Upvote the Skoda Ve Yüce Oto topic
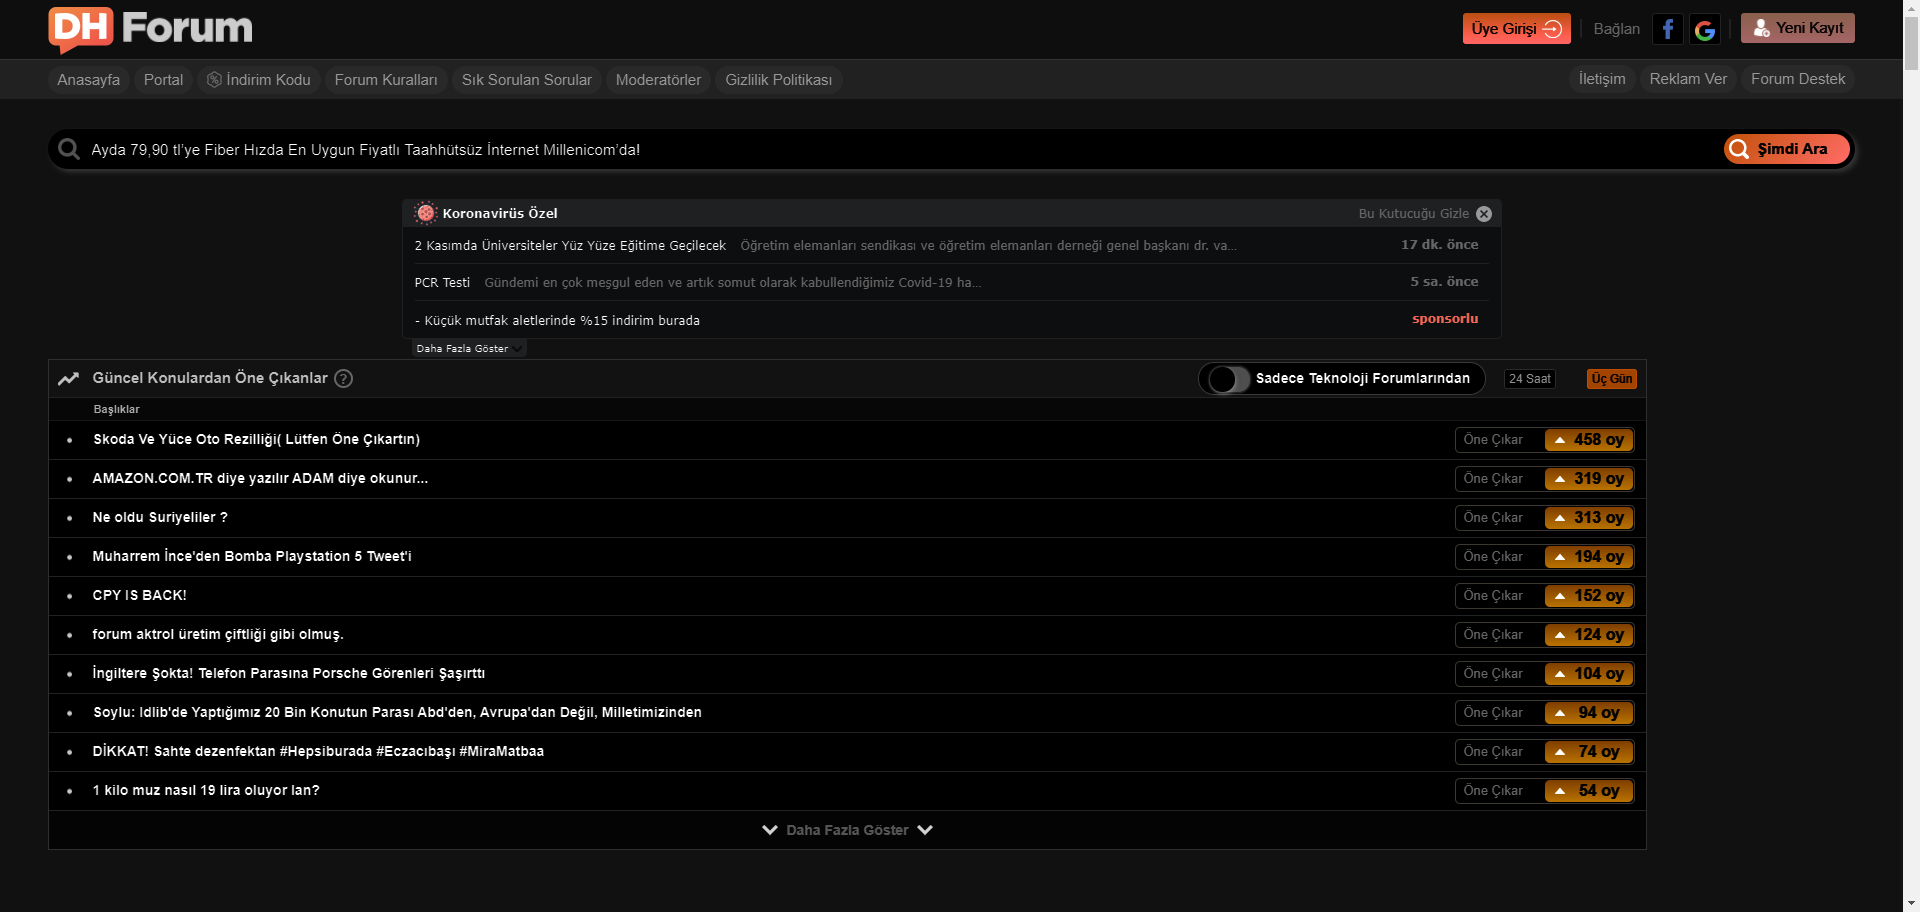1920x912 pixels. [1588, 440]
